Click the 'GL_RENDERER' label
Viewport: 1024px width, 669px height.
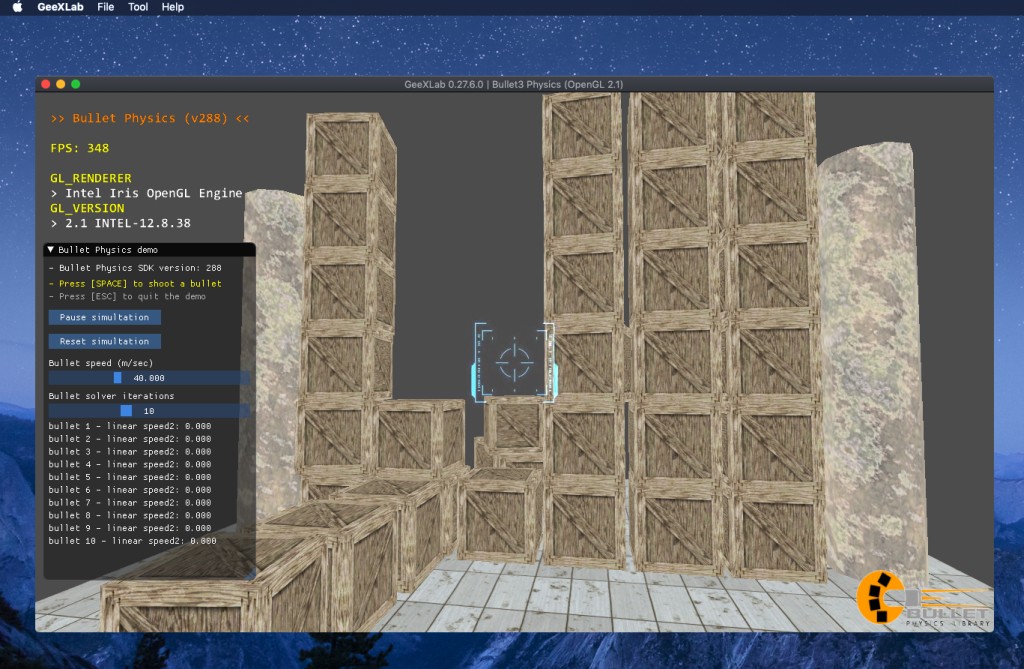click(x=91, y=178)
